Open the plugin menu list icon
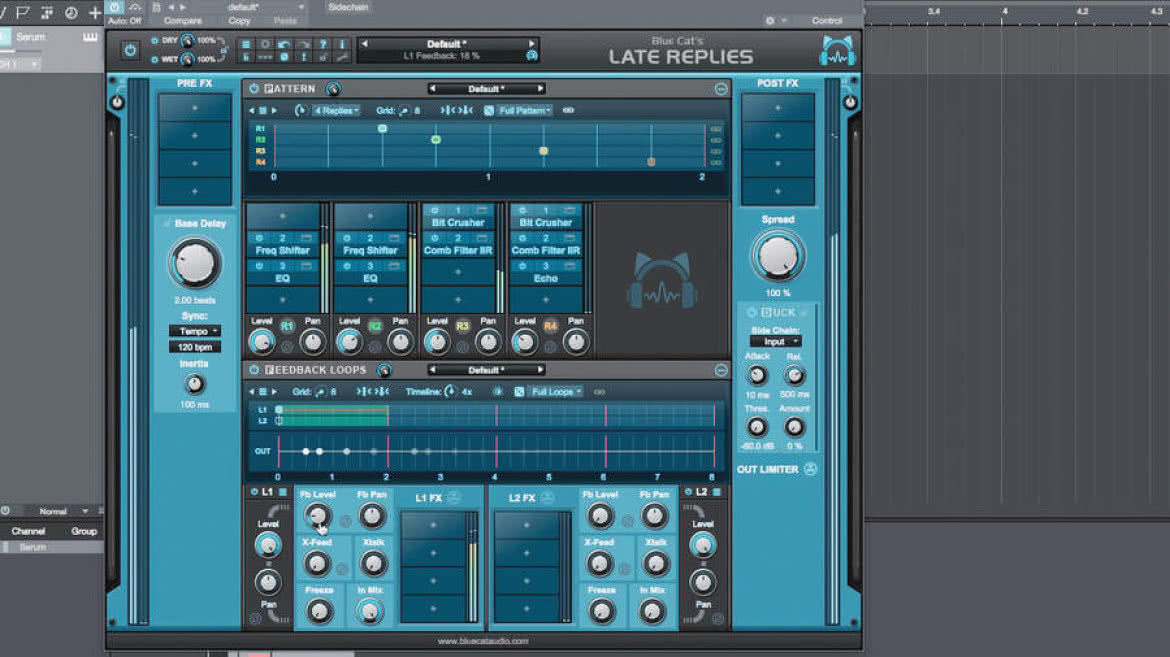 coord(245,45)
